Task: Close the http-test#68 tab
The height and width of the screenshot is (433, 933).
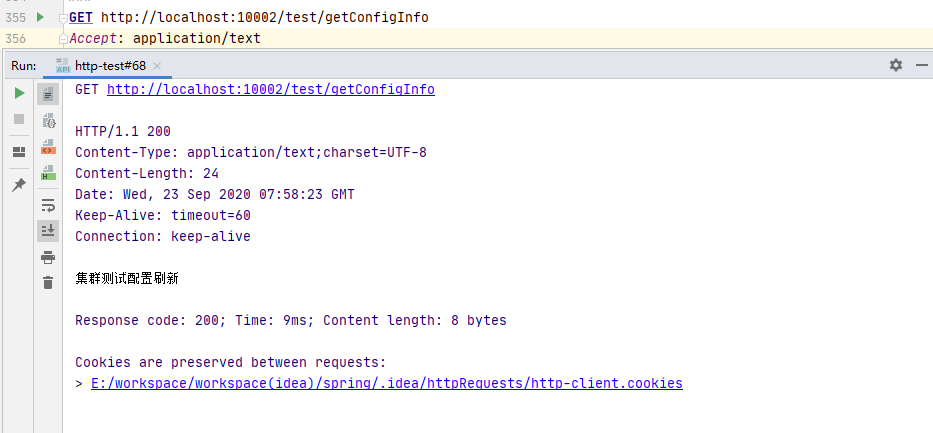Action: point(158,66)
